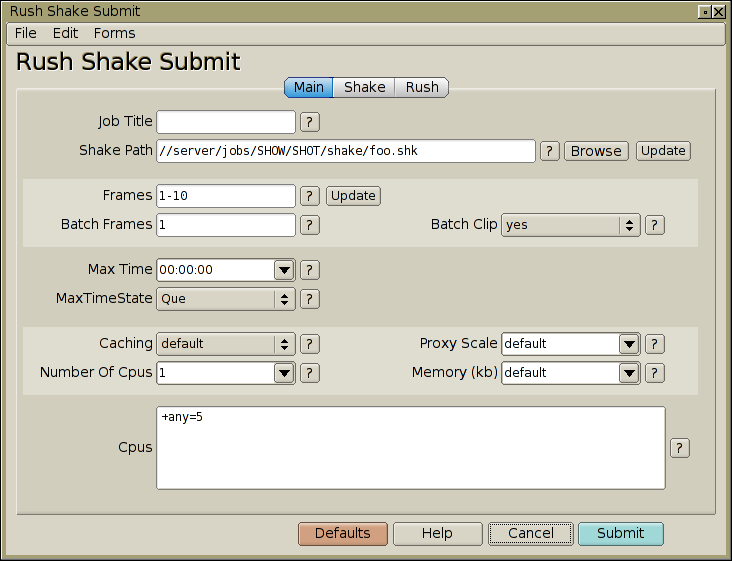The height and width of the screenshot is (561, 732).
Task: Expand the Caching chooser
Action: [x=225, y=344]
